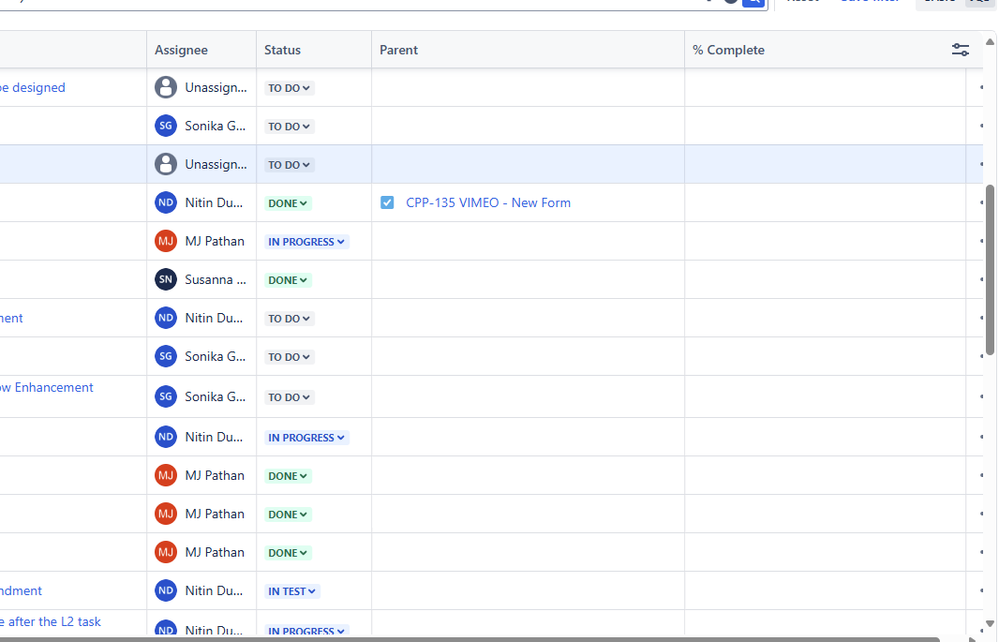This screenshot has width=999, height=642.
Task: Open TO DO status dropdown in highlighted row
Action: [x=289, y=165]
